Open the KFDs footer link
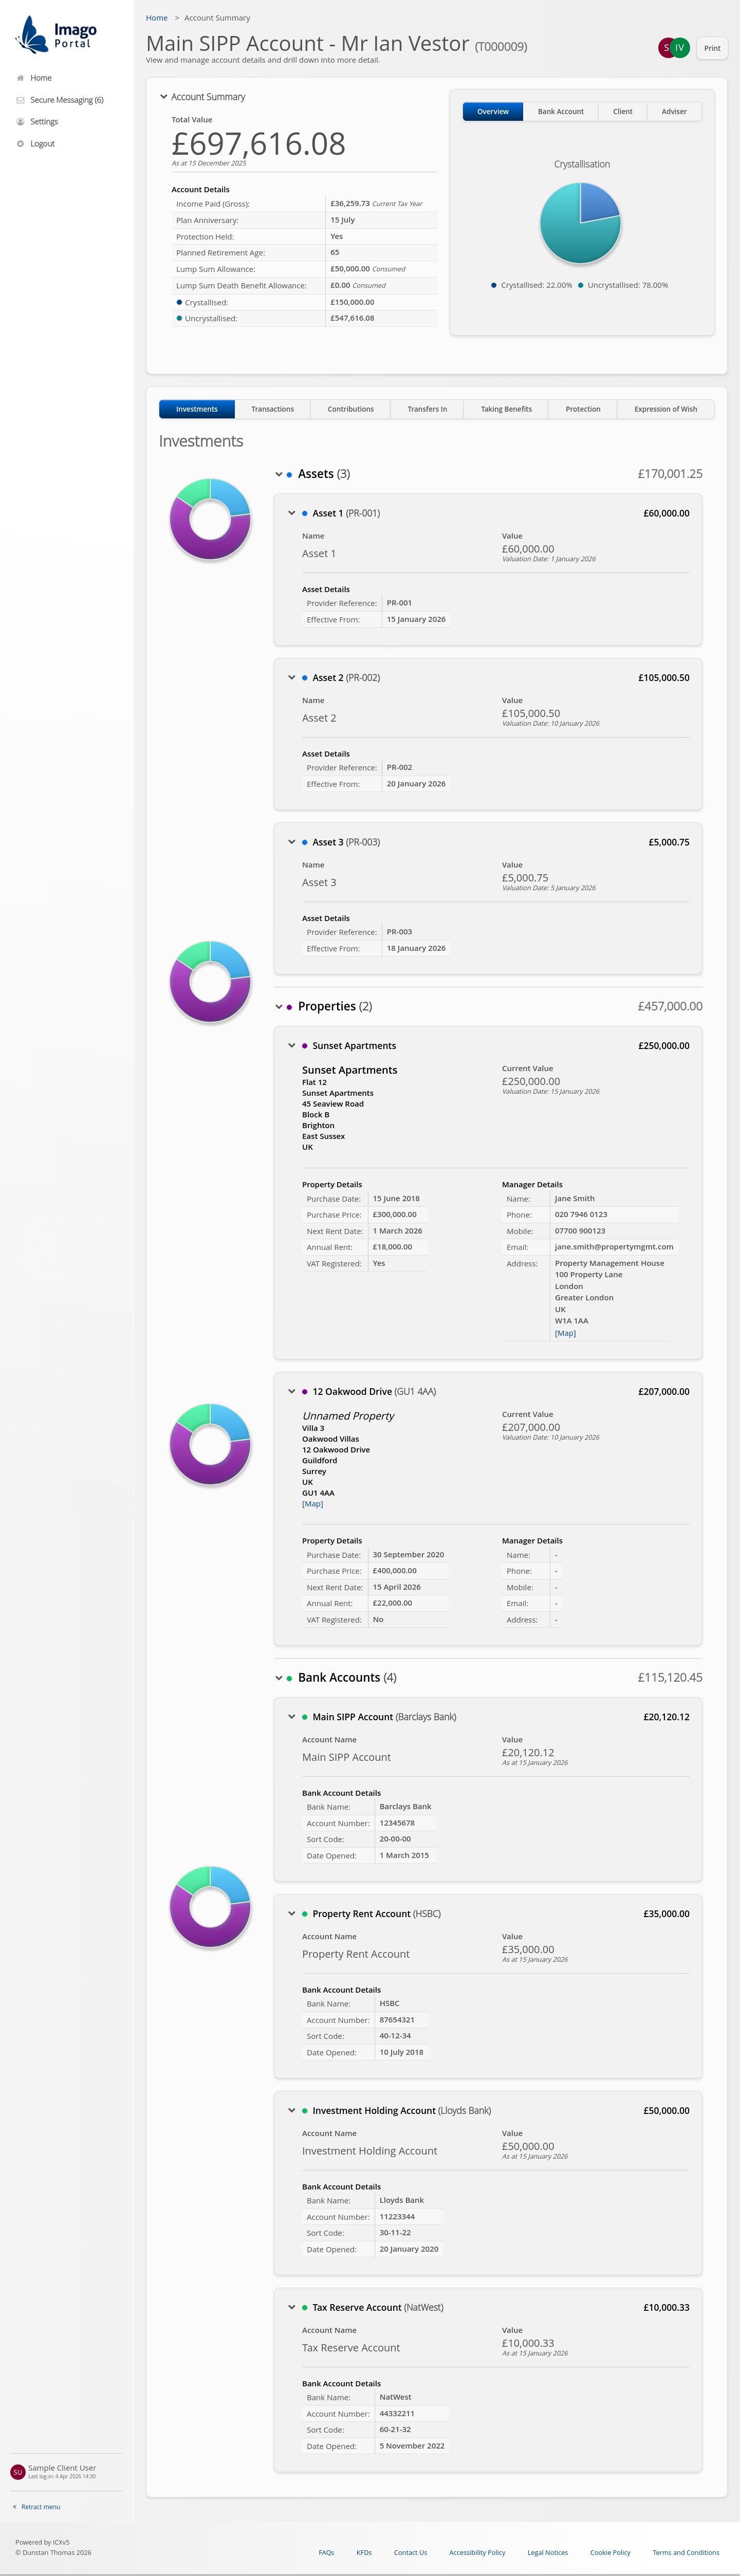The width and height of the screenshot is (740, 2576). pyautogui.click(x=364, y=2552)
